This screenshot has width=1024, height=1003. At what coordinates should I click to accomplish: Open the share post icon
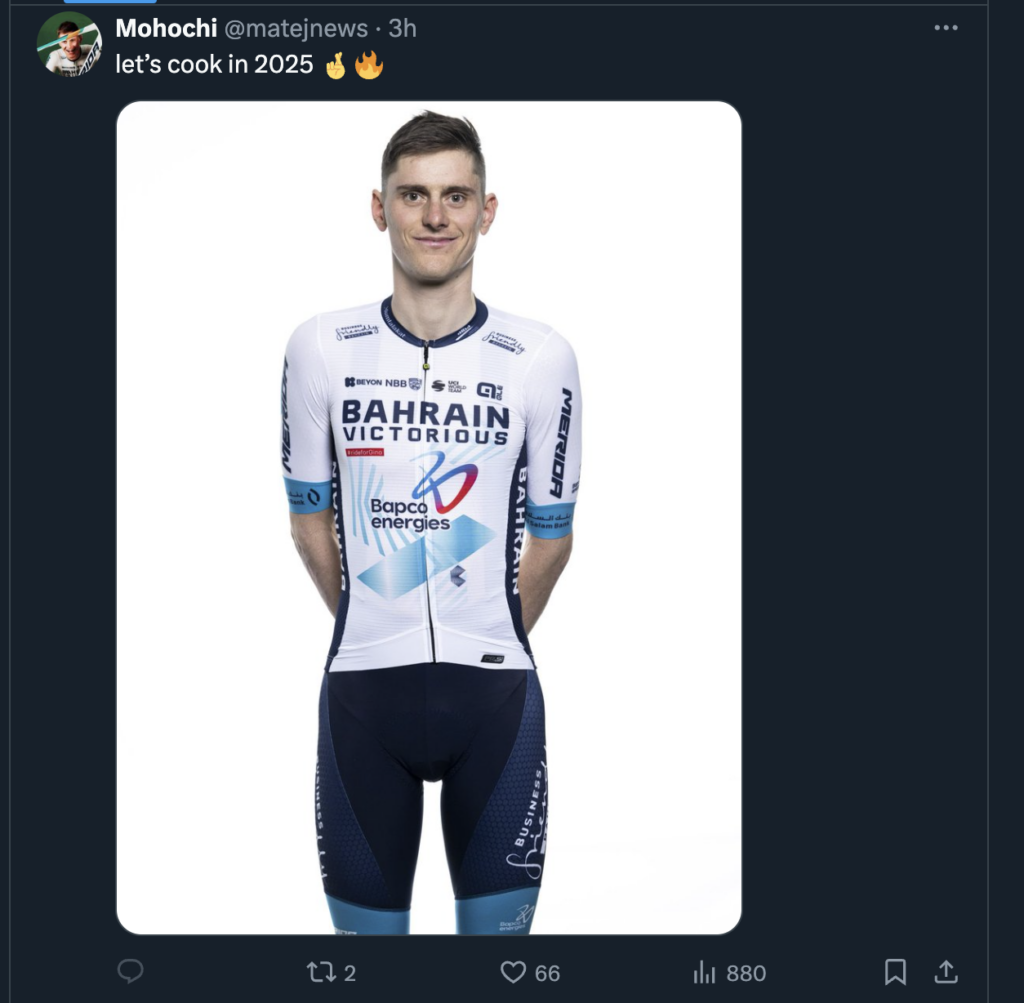tap(946, 972)
